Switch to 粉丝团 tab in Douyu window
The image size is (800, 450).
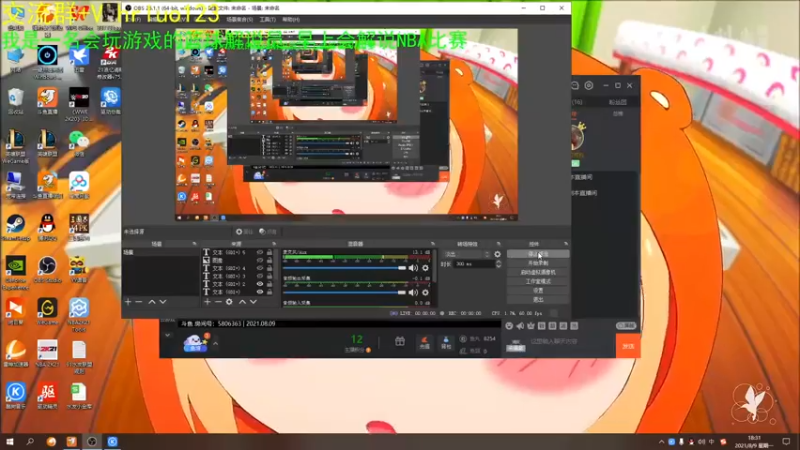click(617, 102)
